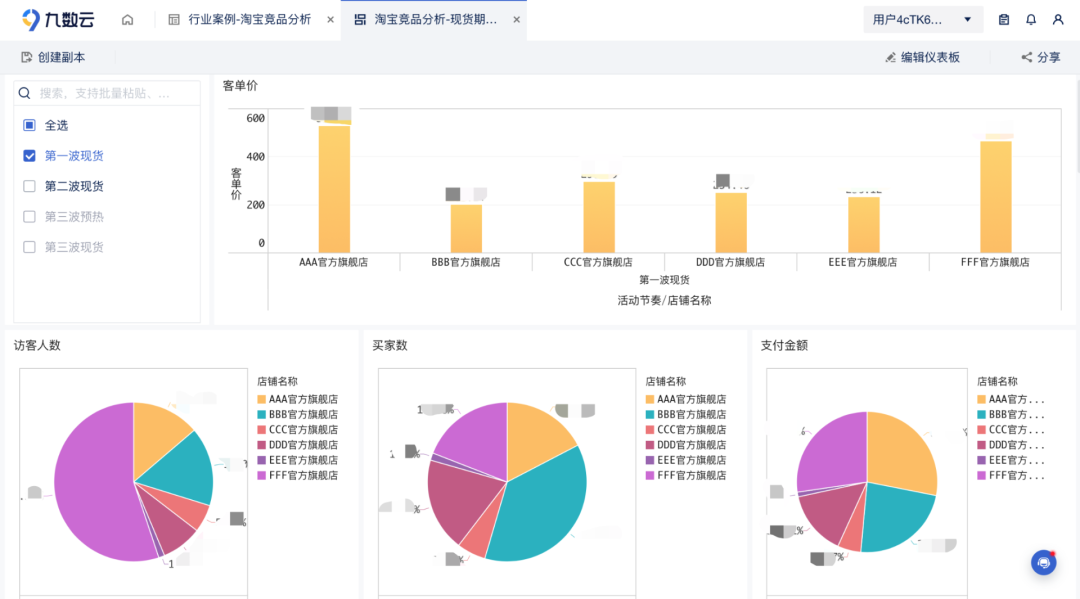The image size is (1080, 599).
Task: Switch to the 行业案例-淘宝竞品分析 tab
Action: tap(250, 18)
